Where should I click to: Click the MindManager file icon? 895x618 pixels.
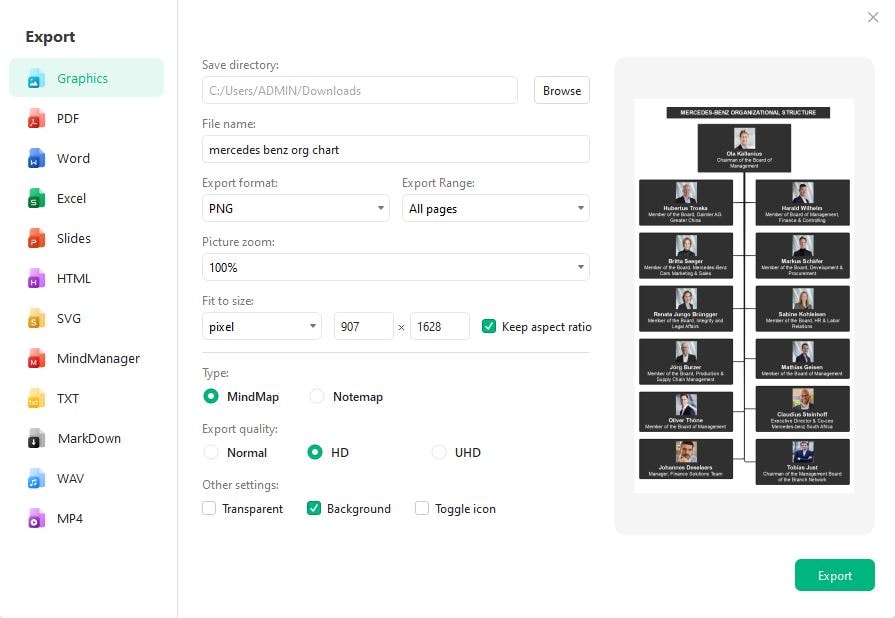point(36,358)
